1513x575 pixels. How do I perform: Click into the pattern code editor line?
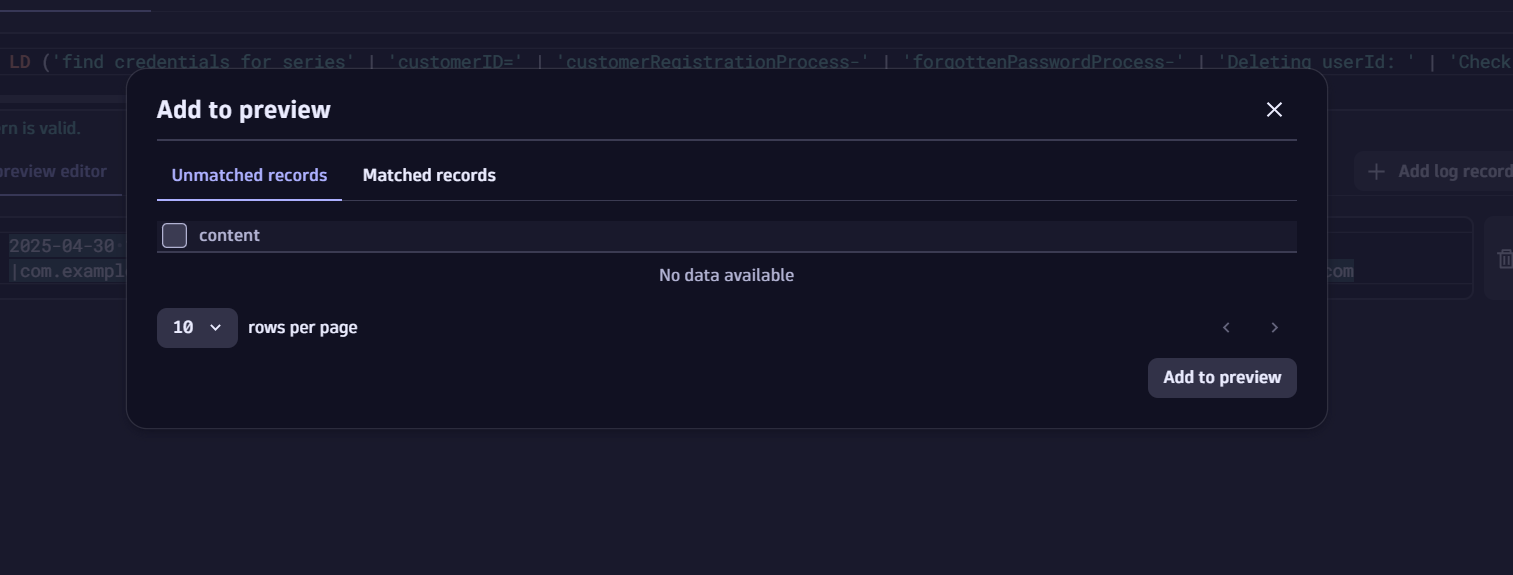[700, 62]
